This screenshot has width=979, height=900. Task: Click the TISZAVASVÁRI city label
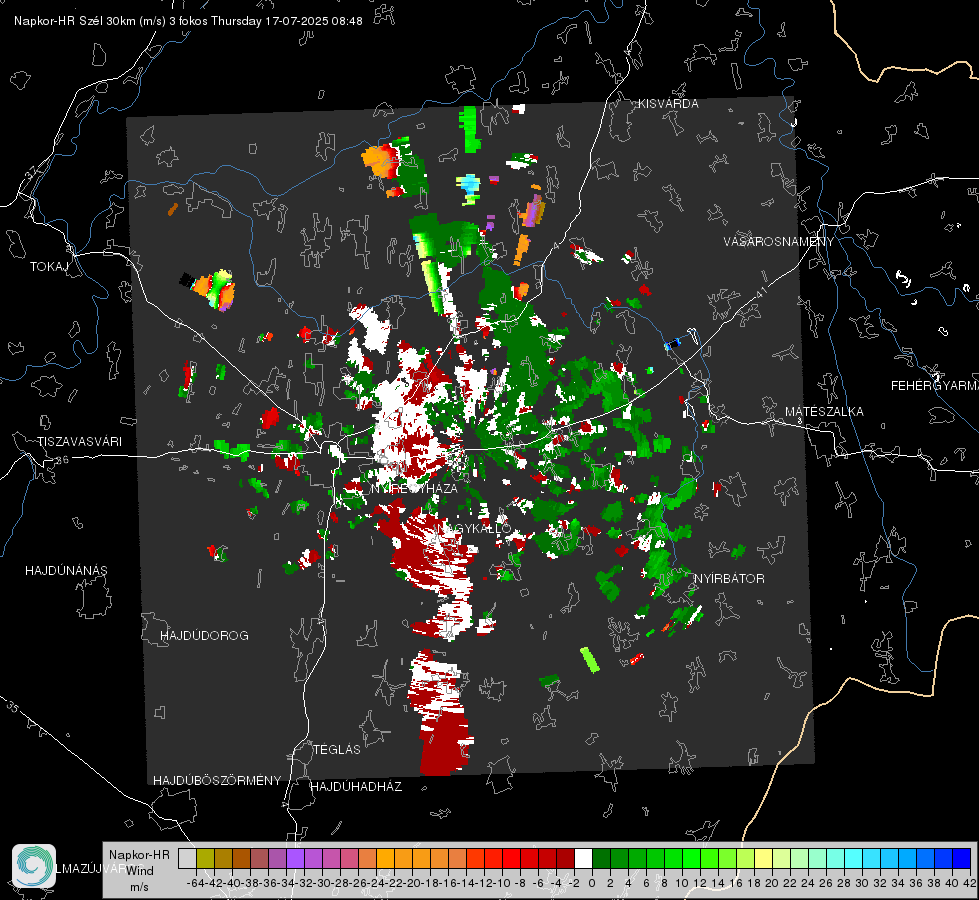79,442
